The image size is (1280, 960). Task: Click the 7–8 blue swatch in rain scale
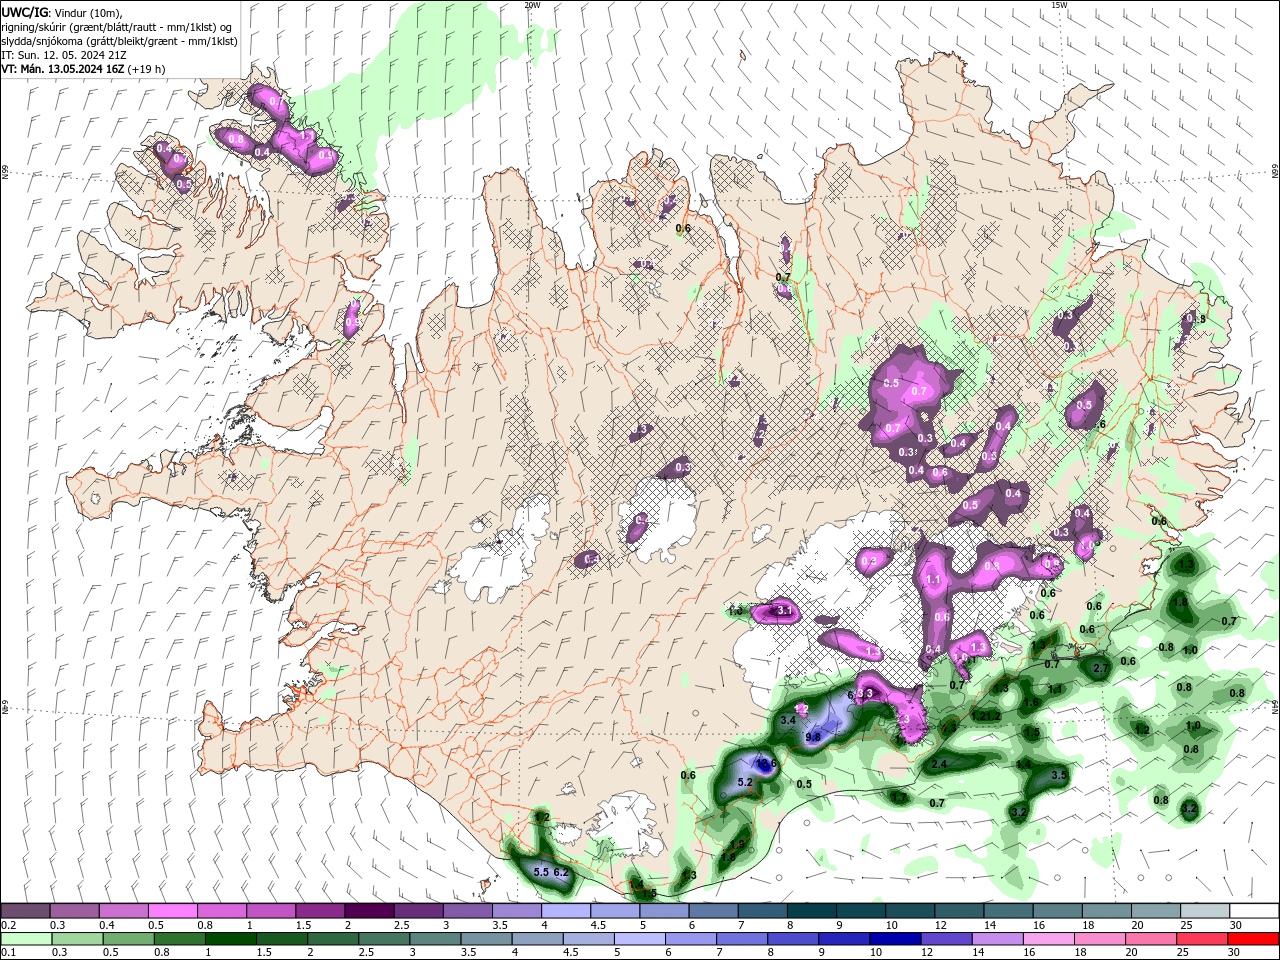(x=742, y=939)
